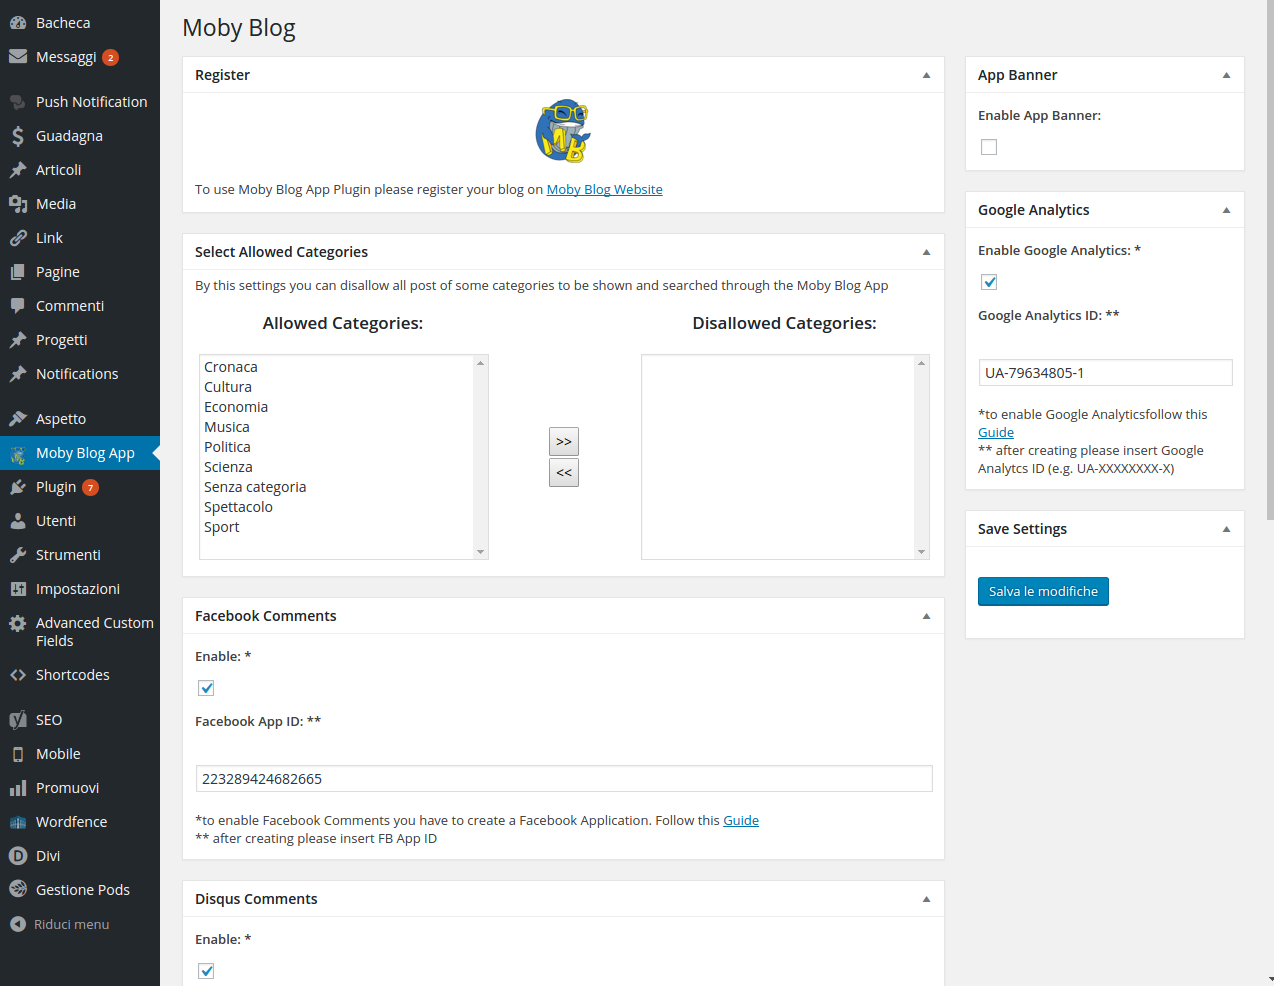Uncheck Enable Google Analytics checkbox
Screen dimensions: 1274x986
click(x=989, y=282)
